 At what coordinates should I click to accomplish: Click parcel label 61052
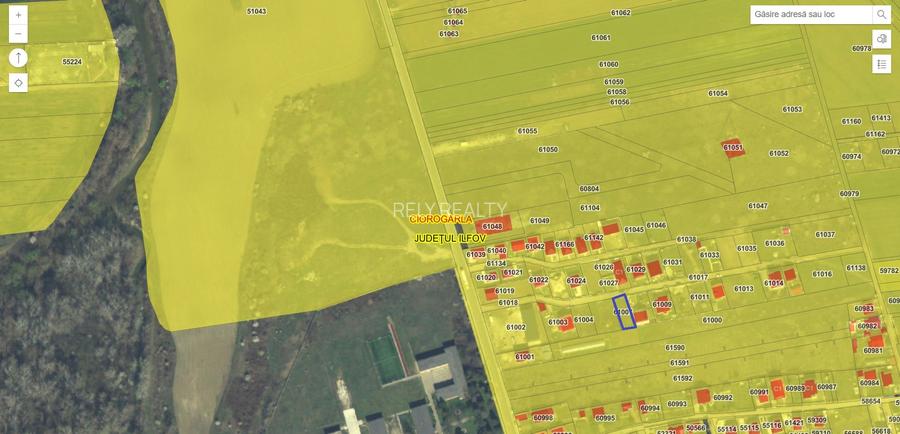[x=779, y=153]
